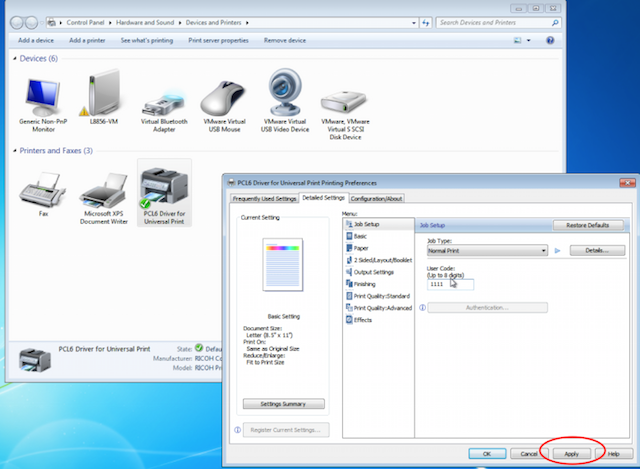Open the view options dropdown arrow
The image size is (640, 469).
[529, 40]
